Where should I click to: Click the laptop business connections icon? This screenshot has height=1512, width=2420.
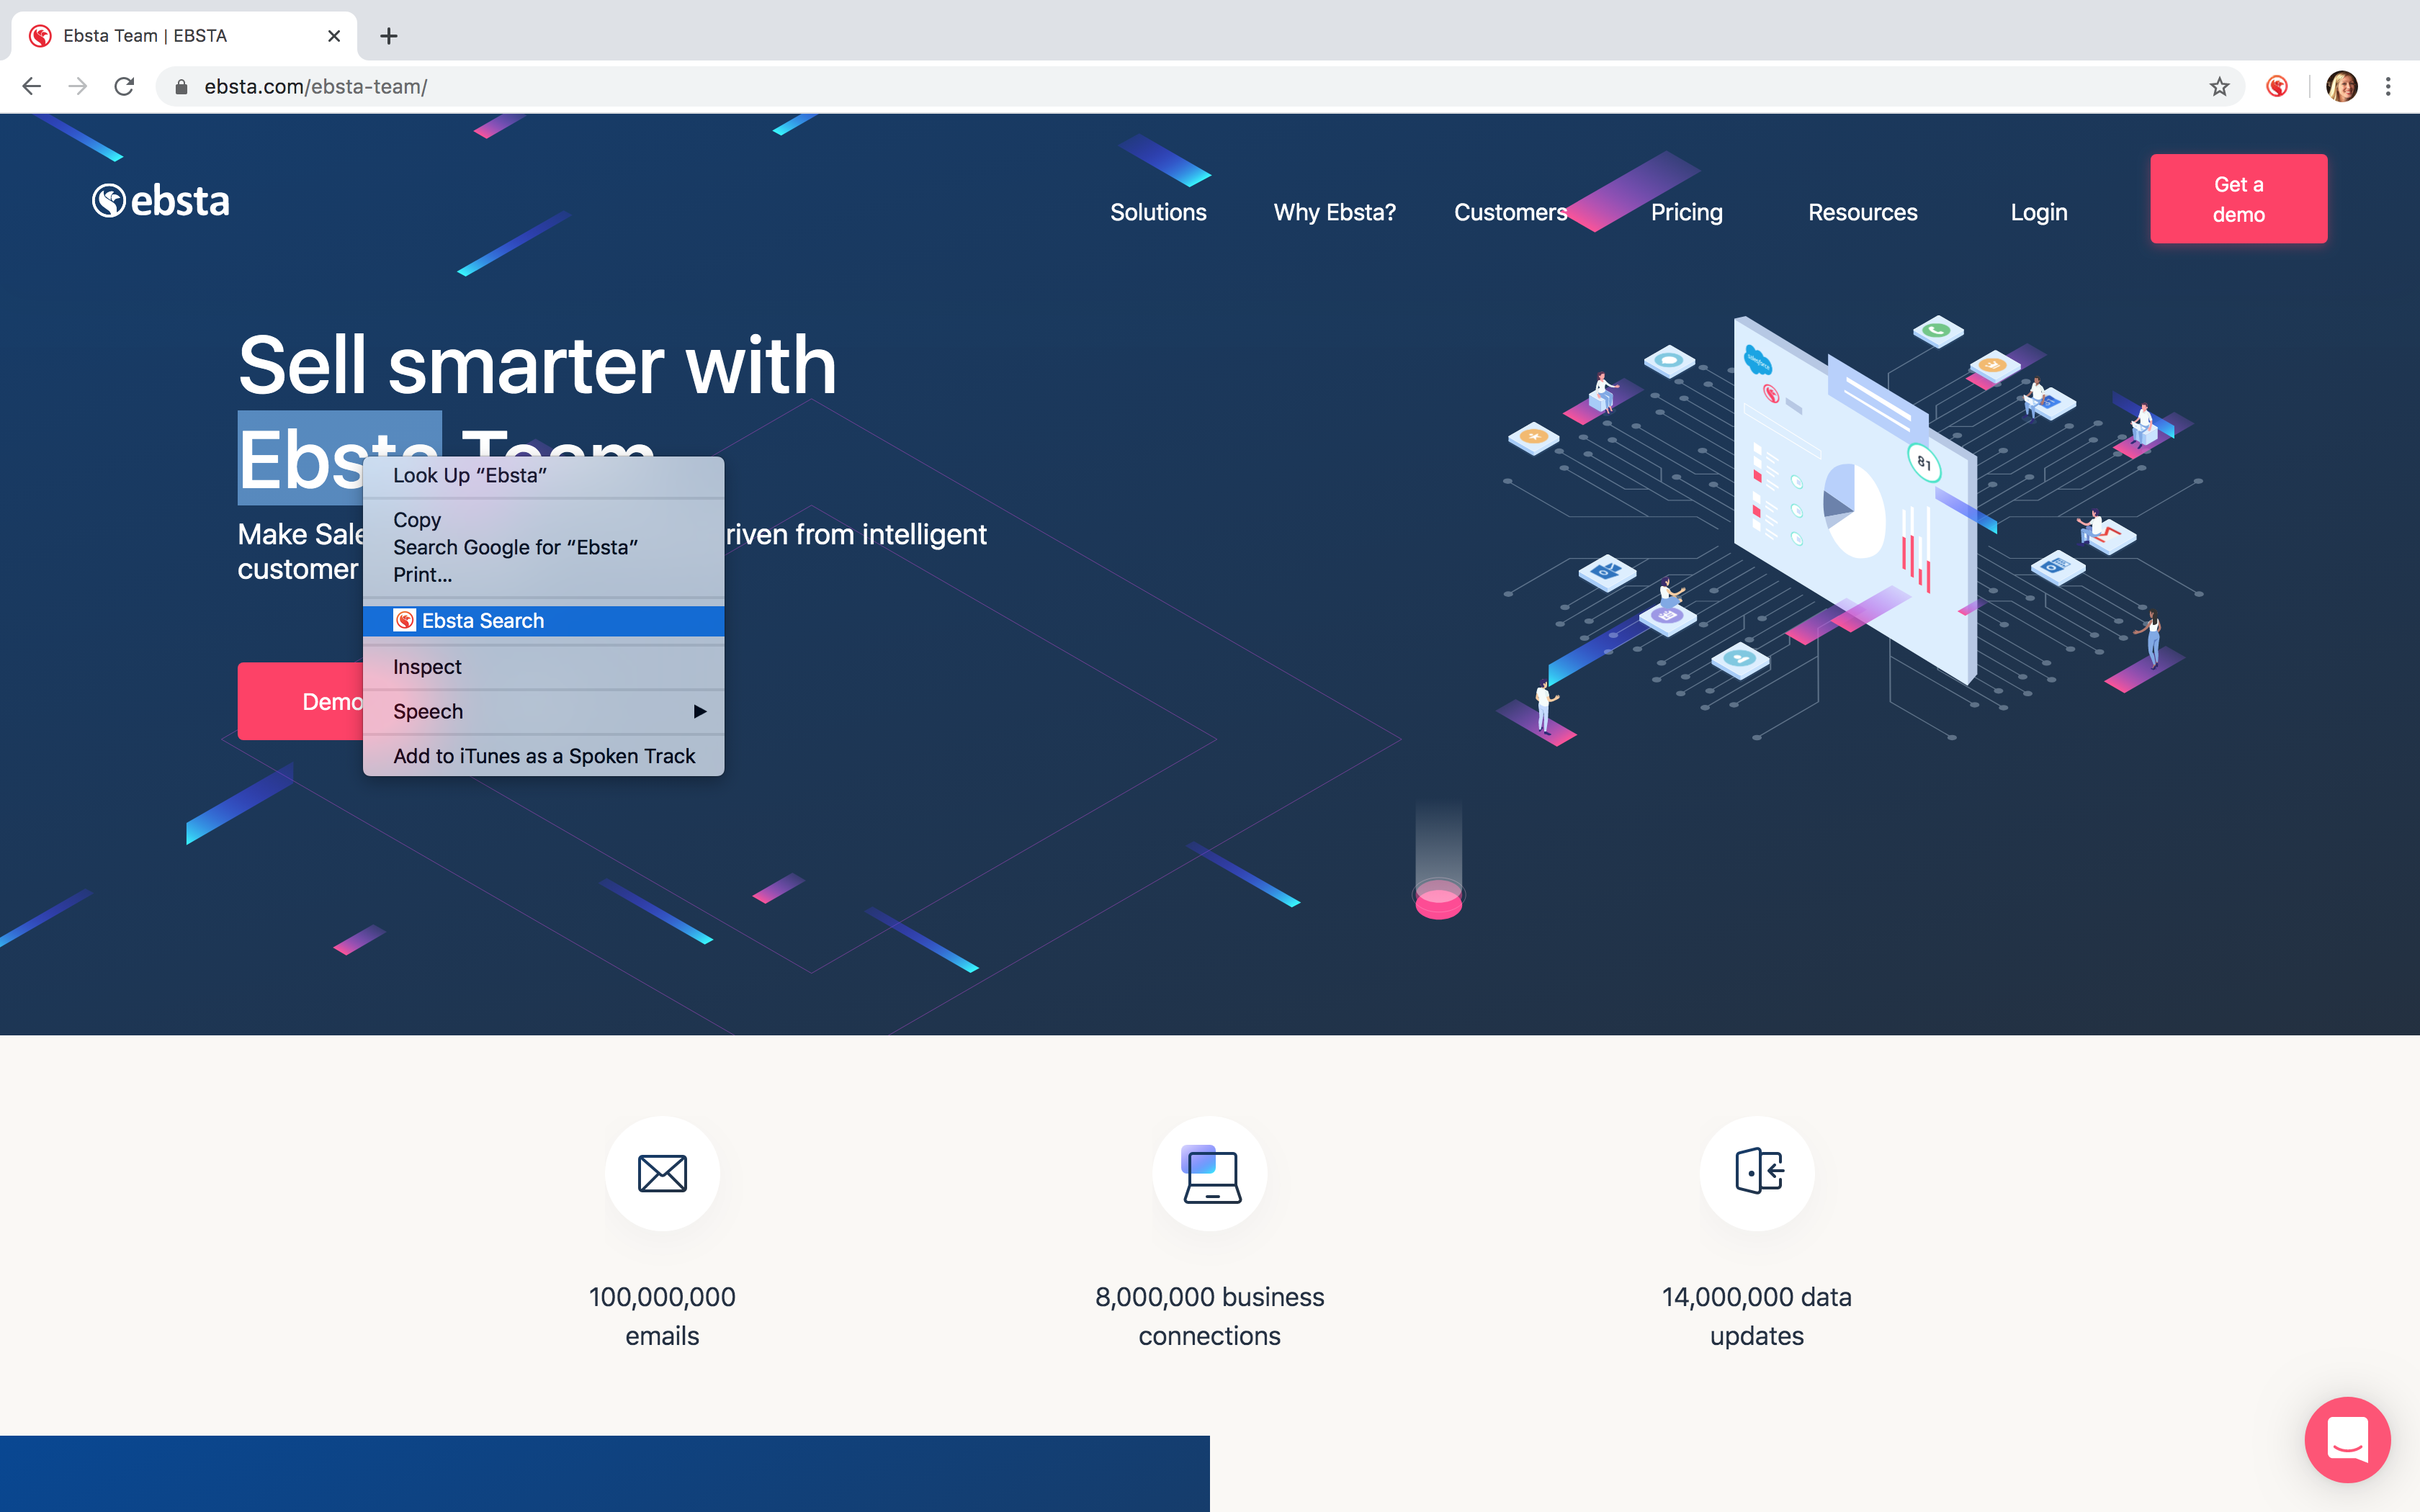(1210, 1173)
